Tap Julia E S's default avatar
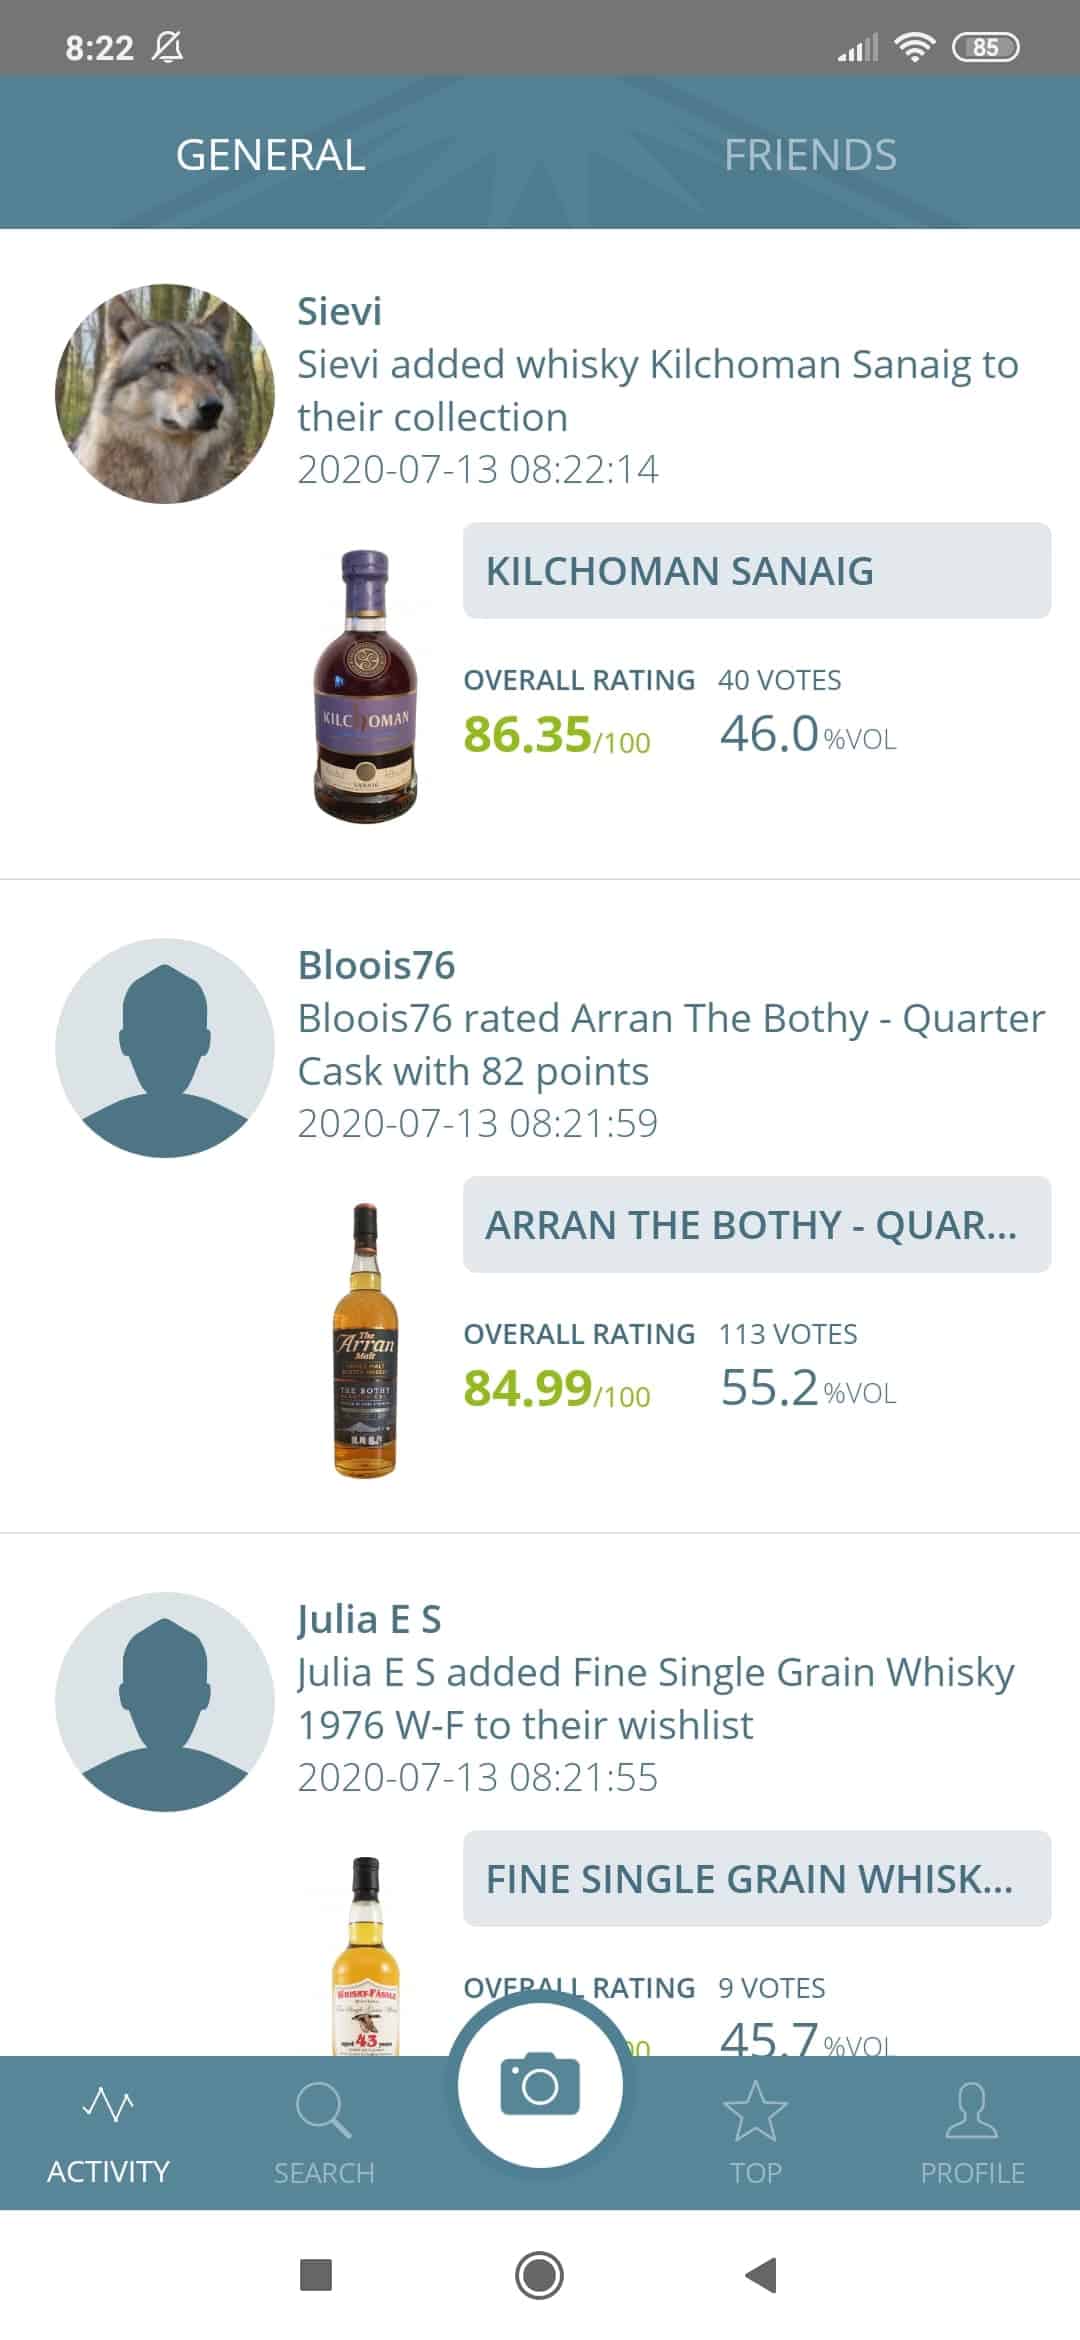The image size is (1080, 2340). [x=165, y=1701]
